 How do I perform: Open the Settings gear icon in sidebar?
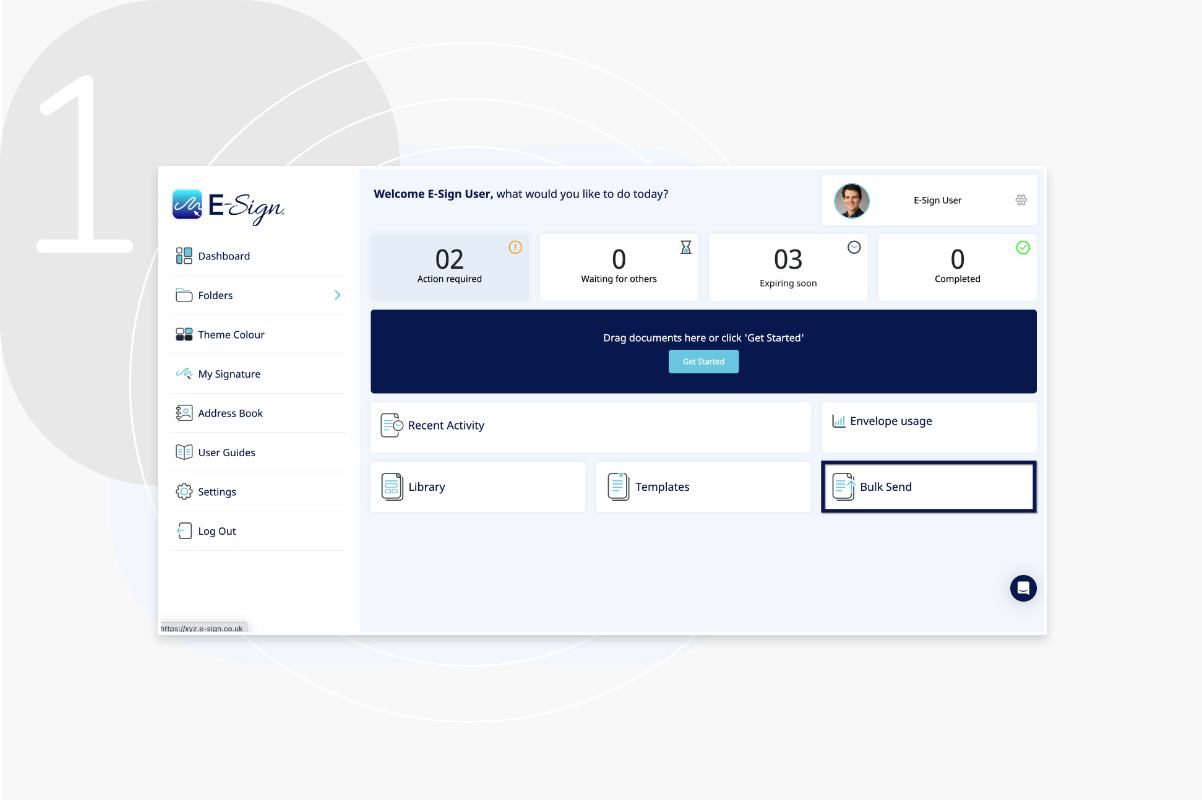click(x=184, y=492)
